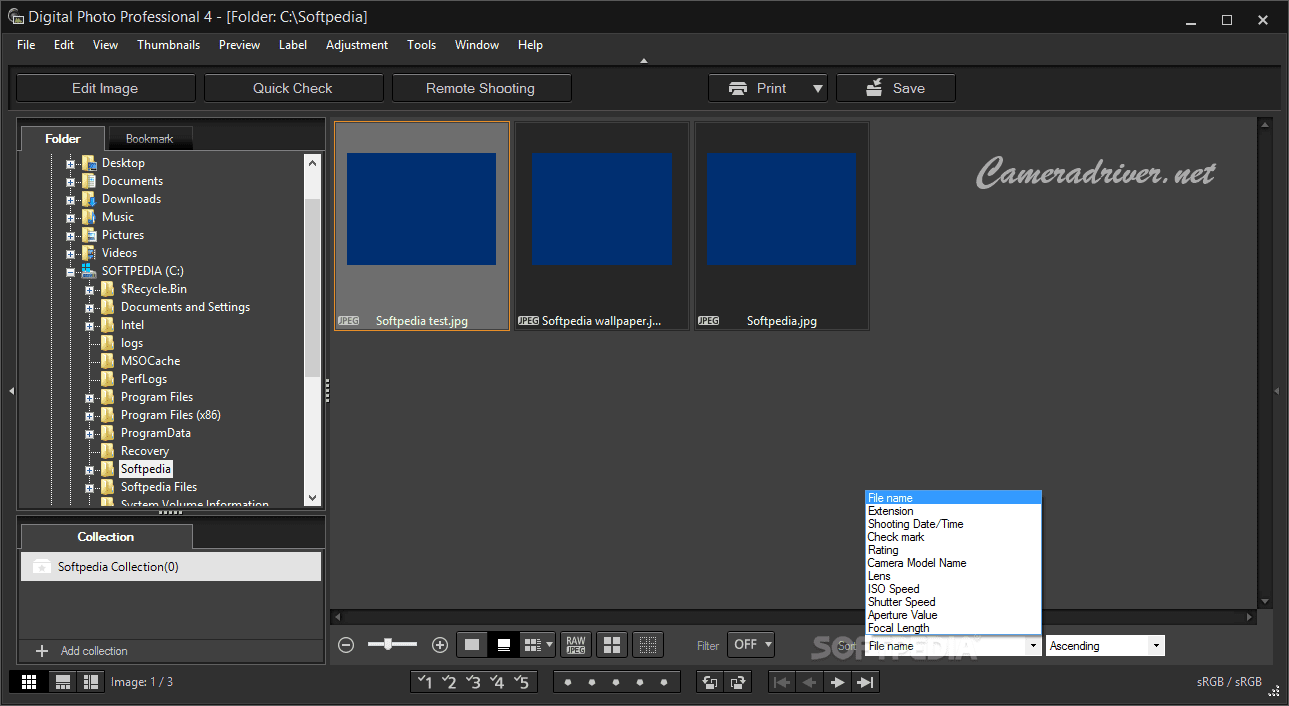Show thumbnails without file info
1289x706 pixels.
pos(473,645)
